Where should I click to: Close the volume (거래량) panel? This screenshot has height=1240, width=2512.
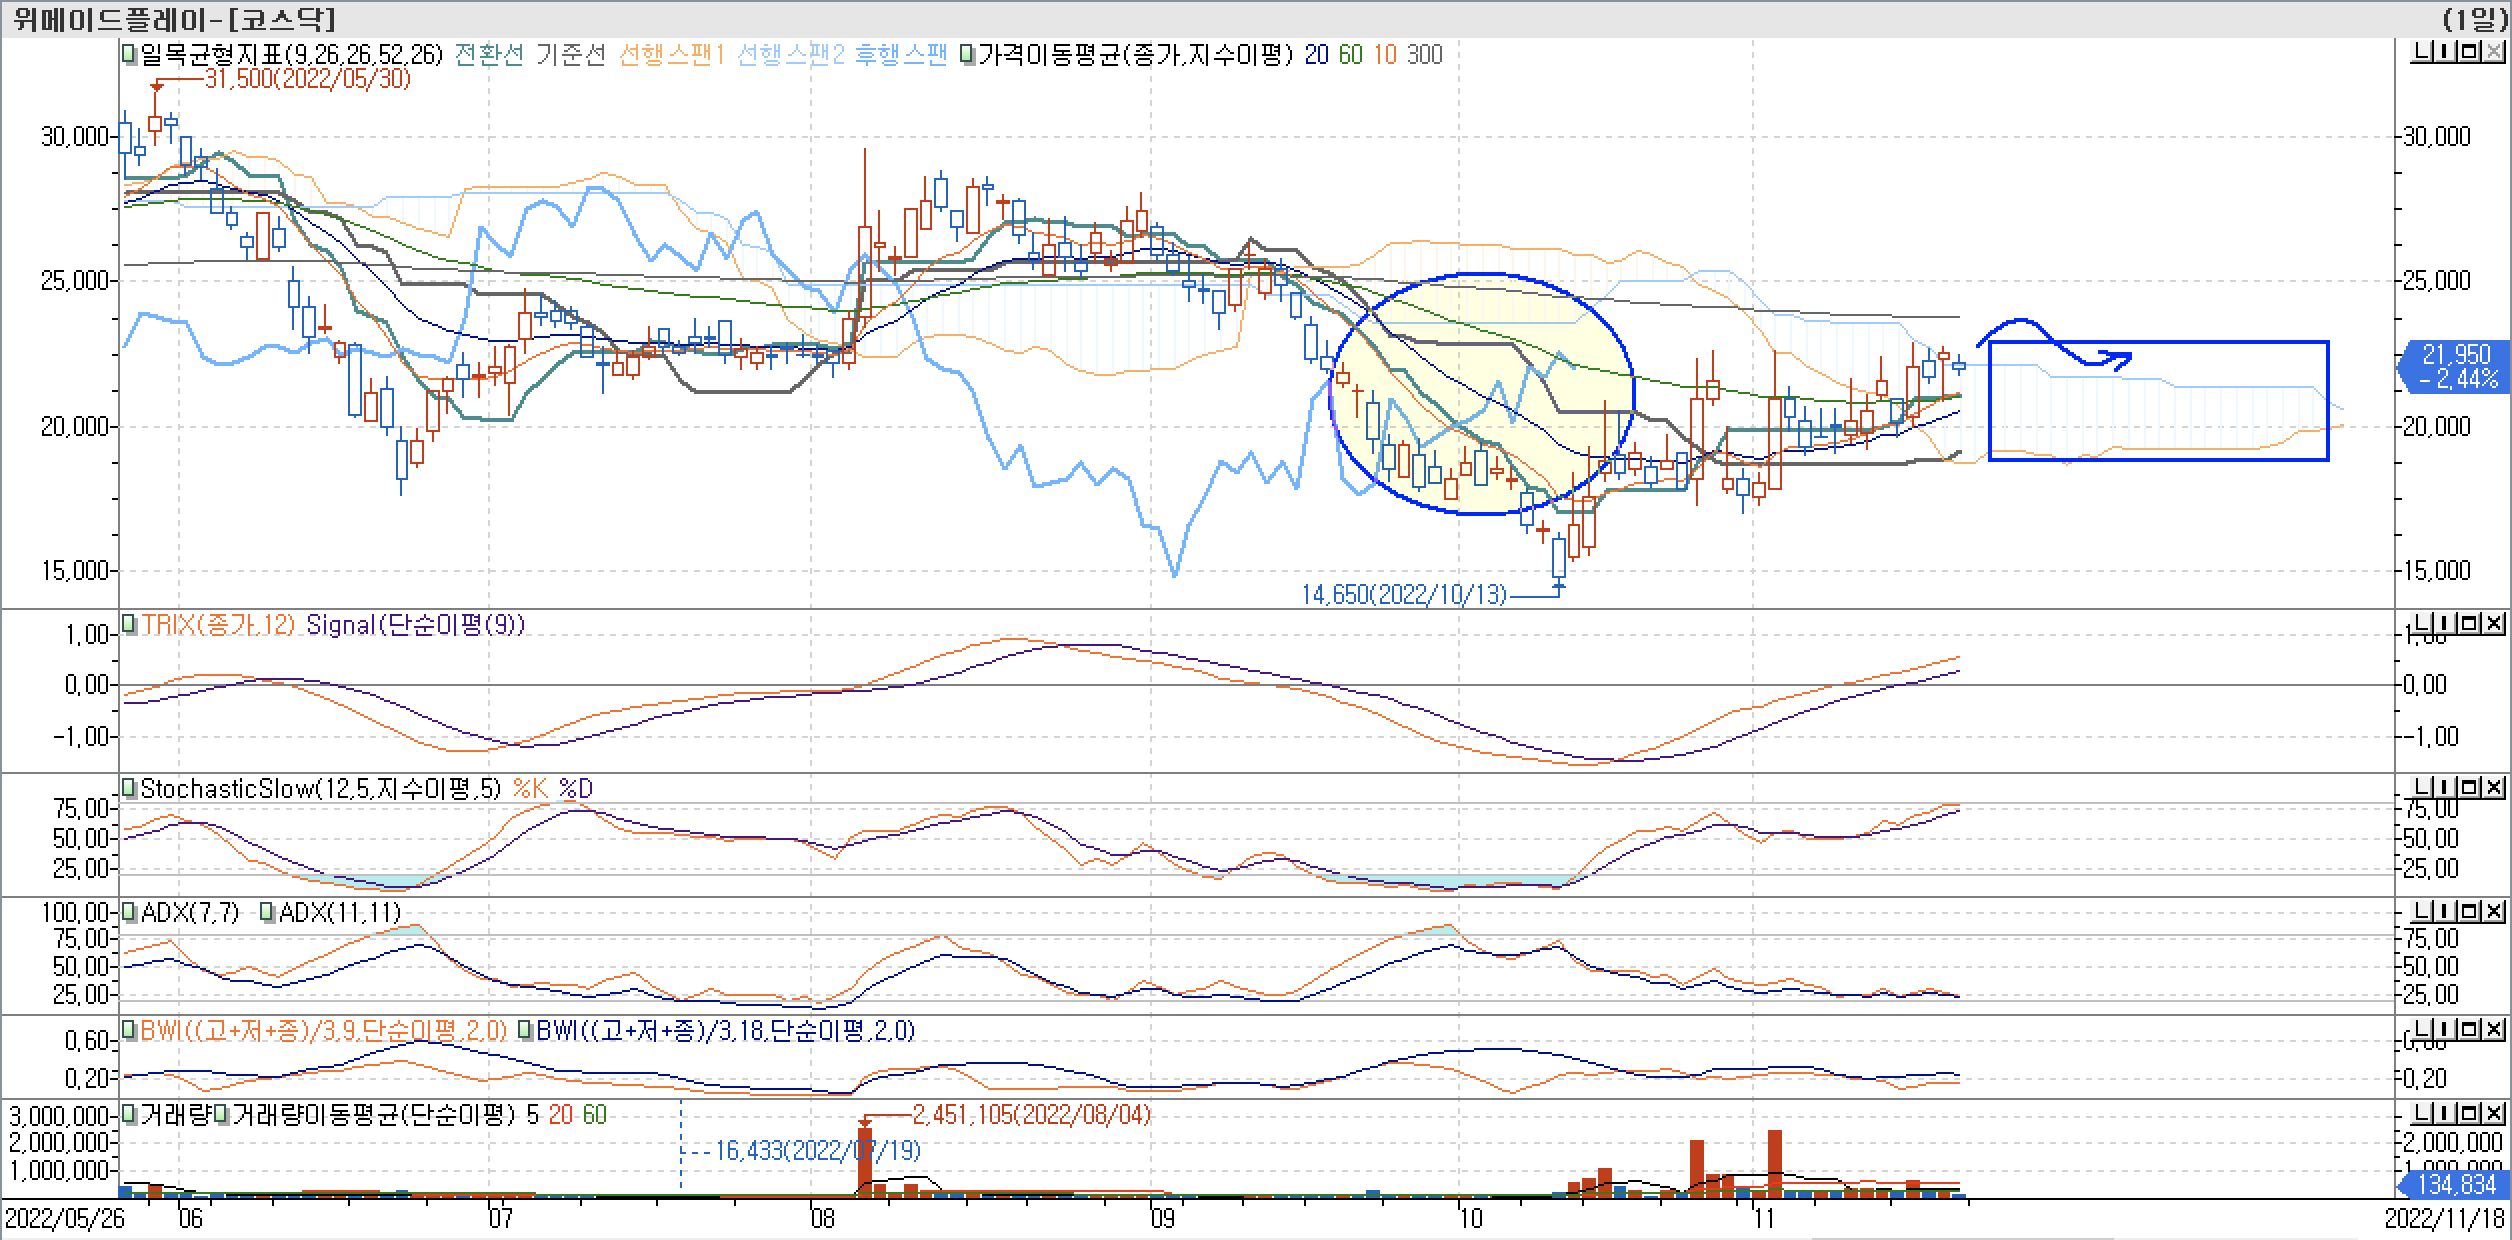click(x=2493, y=1114)
